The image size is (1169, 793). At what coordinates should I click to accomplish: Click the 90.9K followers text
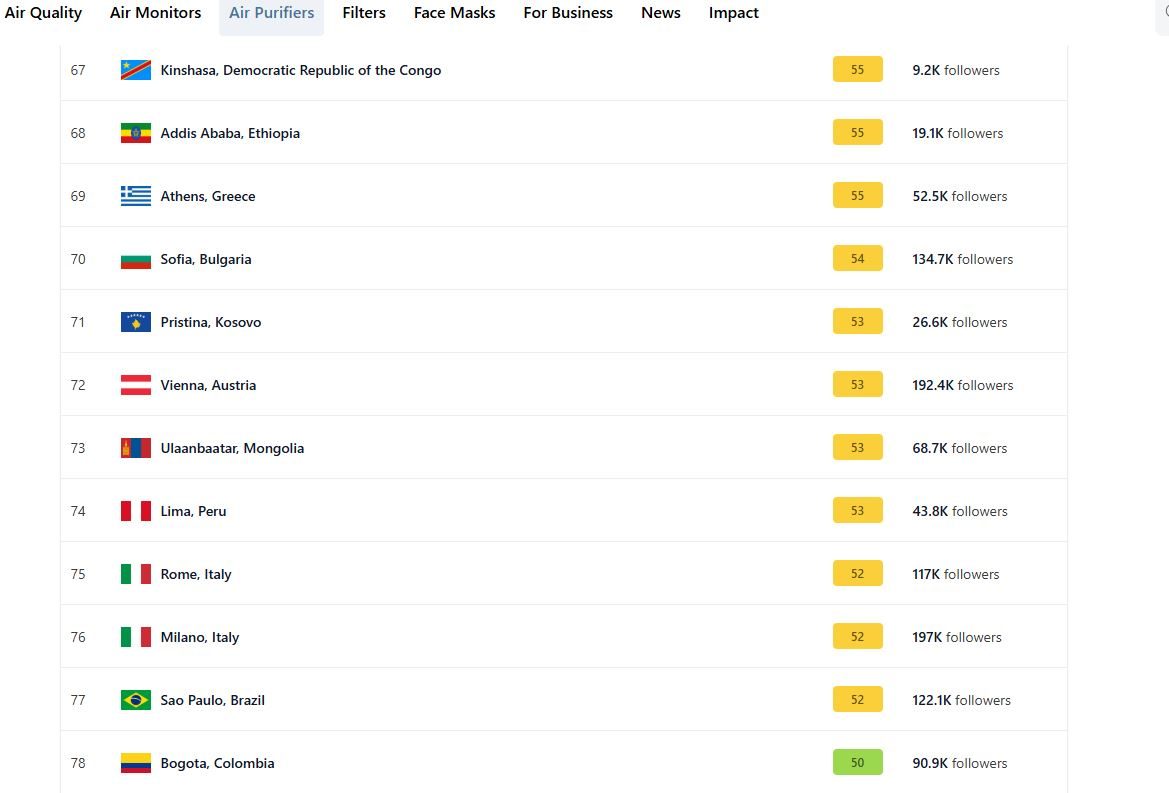960,763
